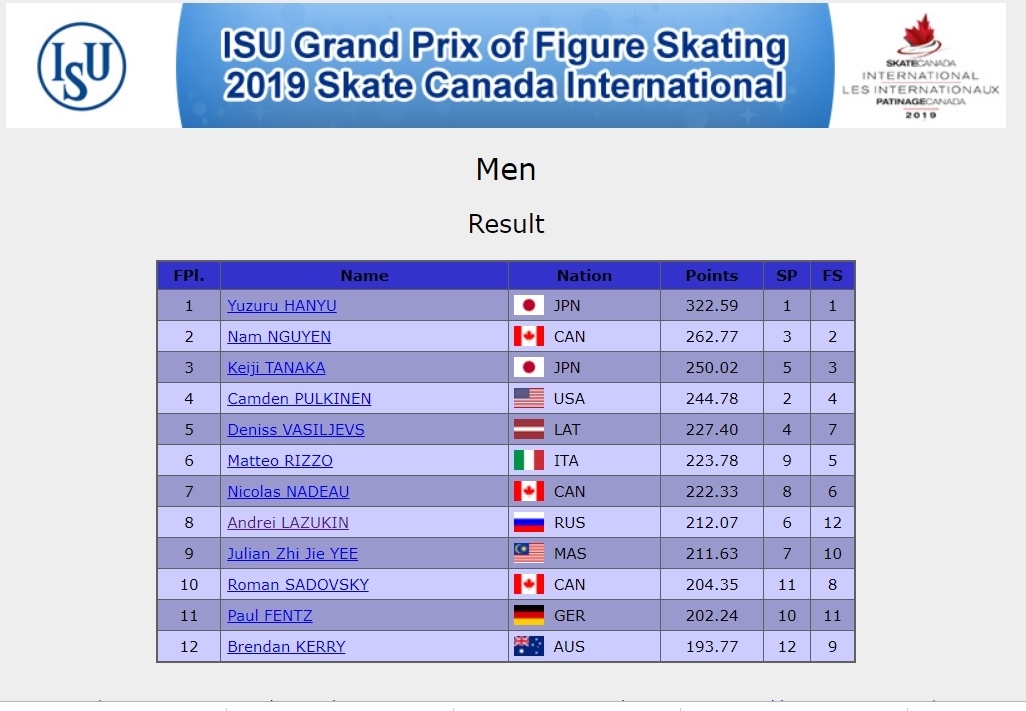The height and width of the screenshot is (711, 1026).
Task: Click the Russia flag icon
Action: tap(529, 523)
